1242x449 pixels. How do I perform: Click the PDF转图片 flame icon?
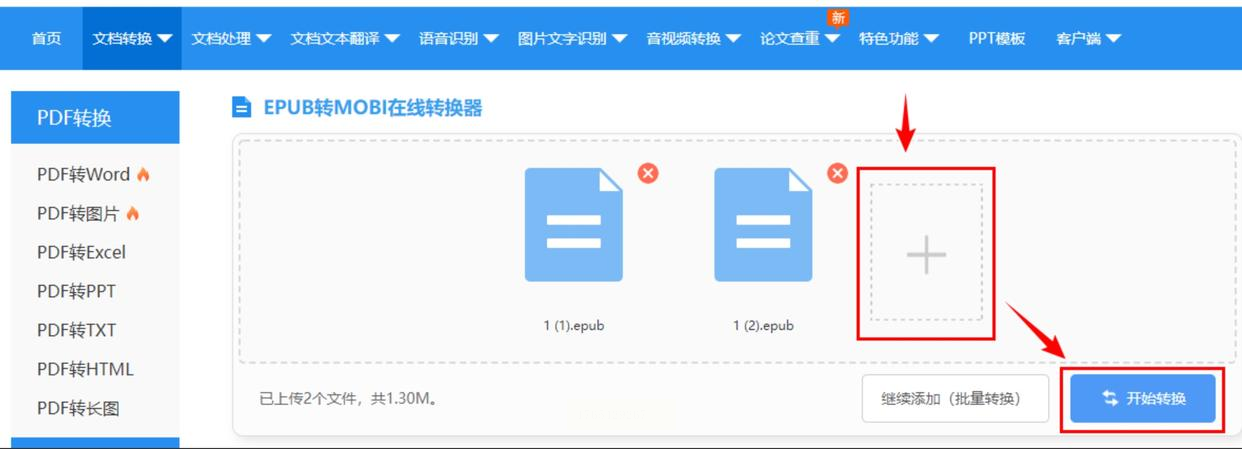point(132,213)
